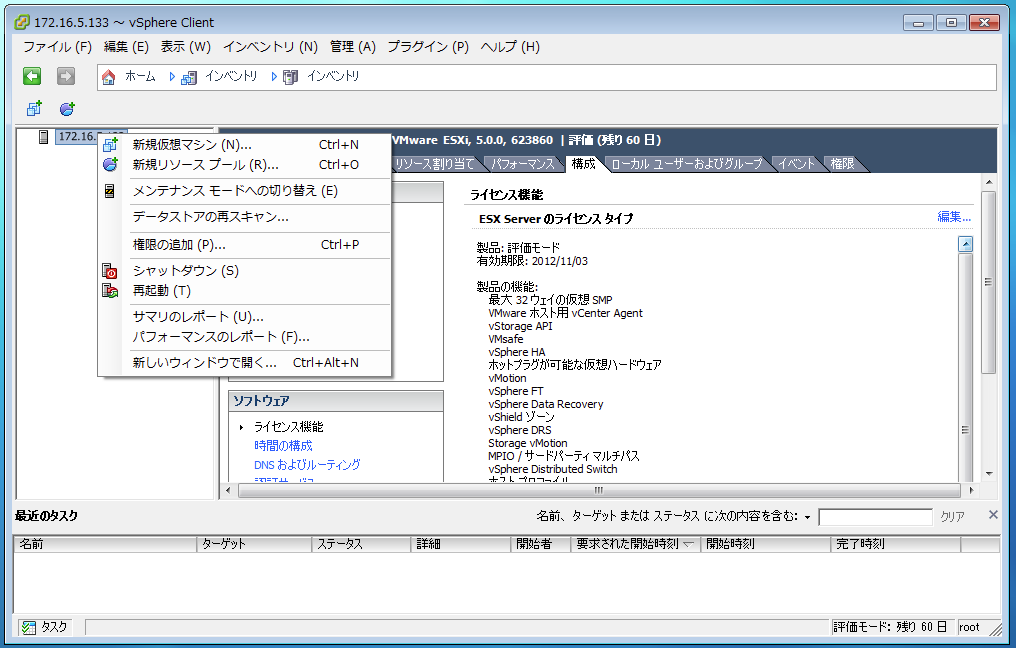Click the reboot icon in context menu
The height and width of the screenshot is (648, 1016).
click(110, 291)
